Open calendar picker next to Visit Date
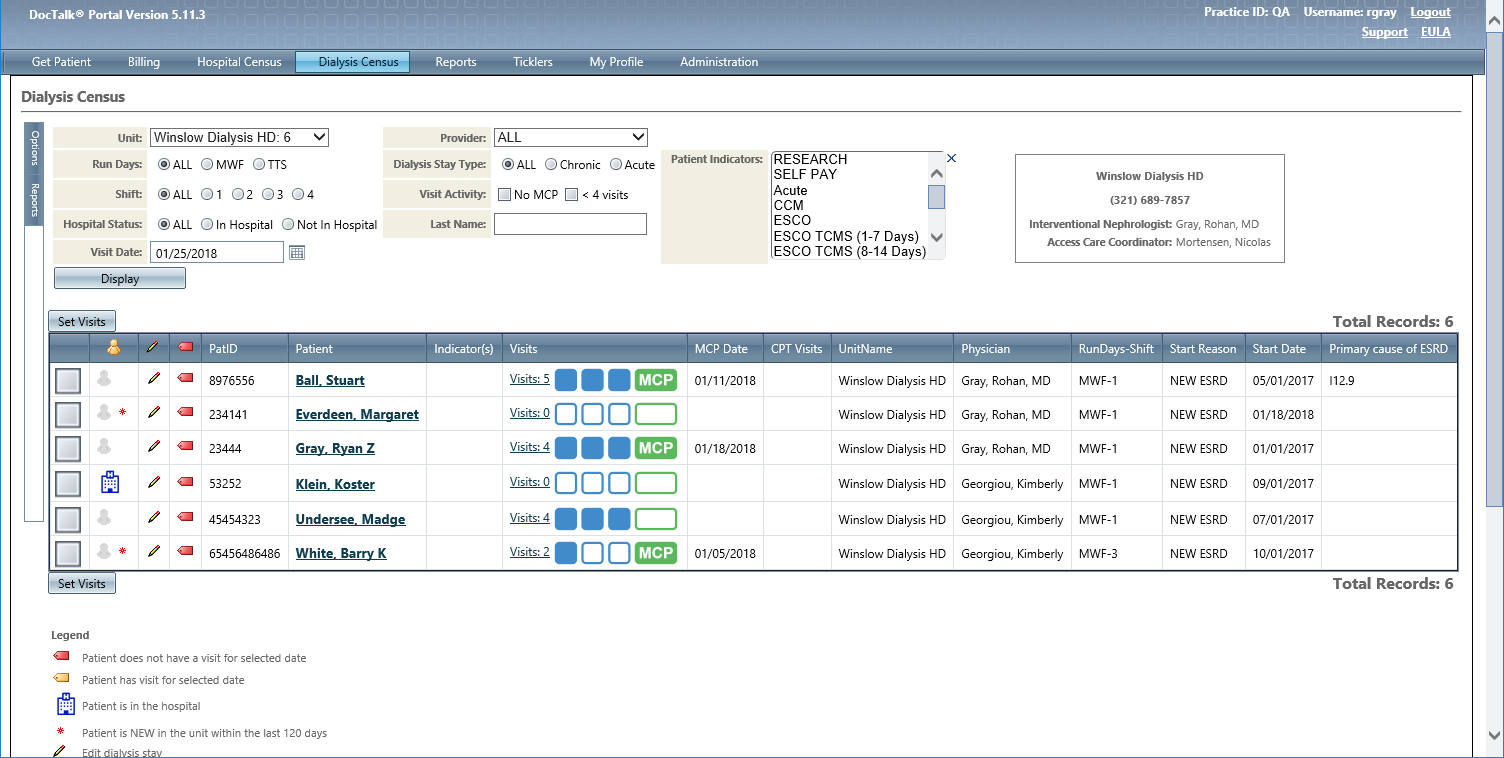The image size is (1504, 758). [x=296, y=253]
